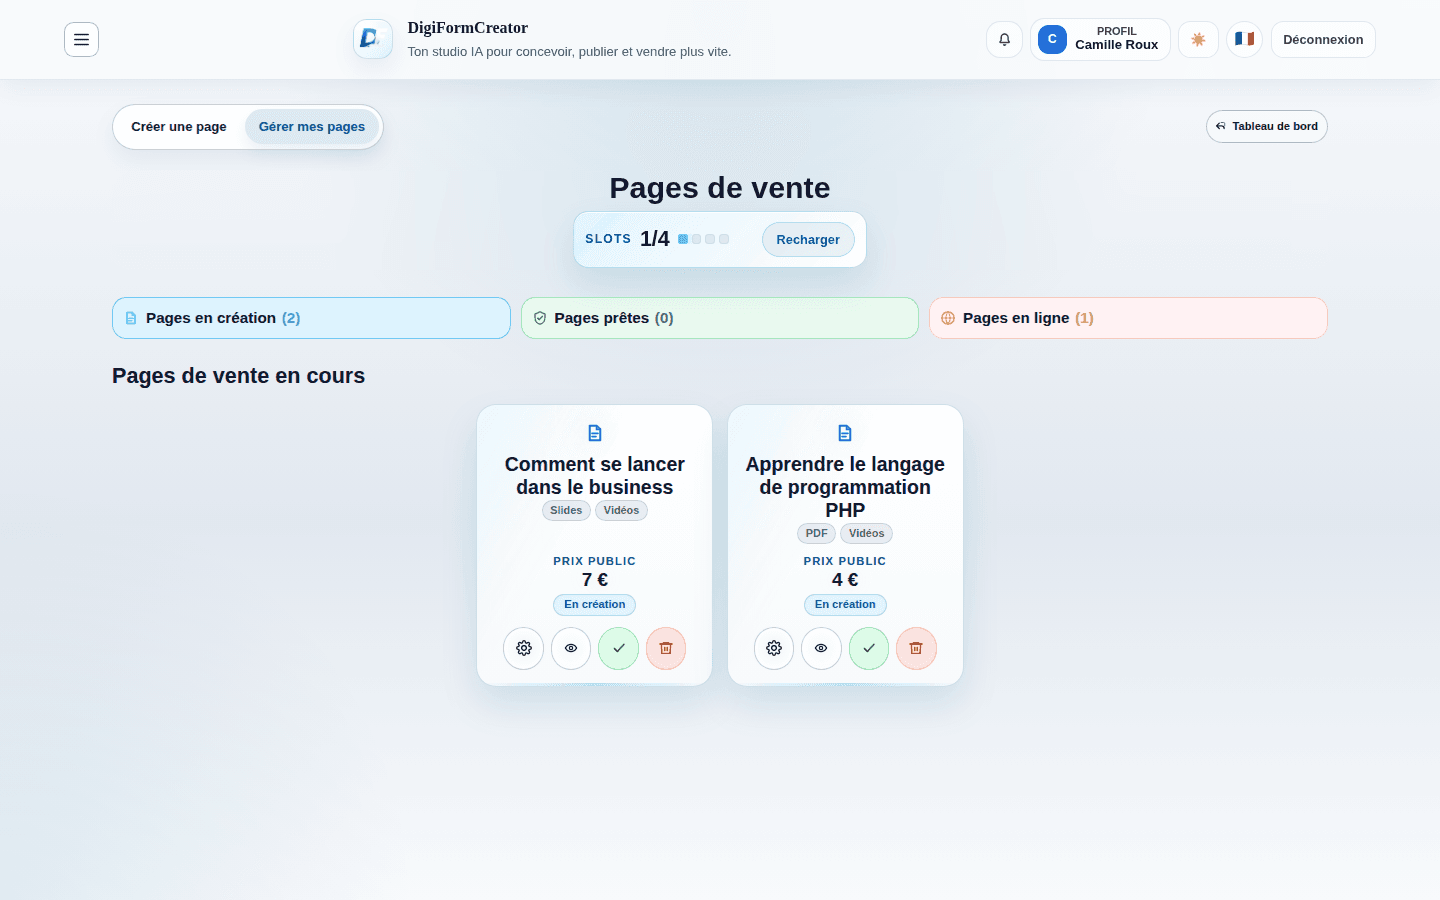Viewport: 1440px width, 900px height.
Task: Open Comment se lancer dans le business title
Action: click(595, 476)
